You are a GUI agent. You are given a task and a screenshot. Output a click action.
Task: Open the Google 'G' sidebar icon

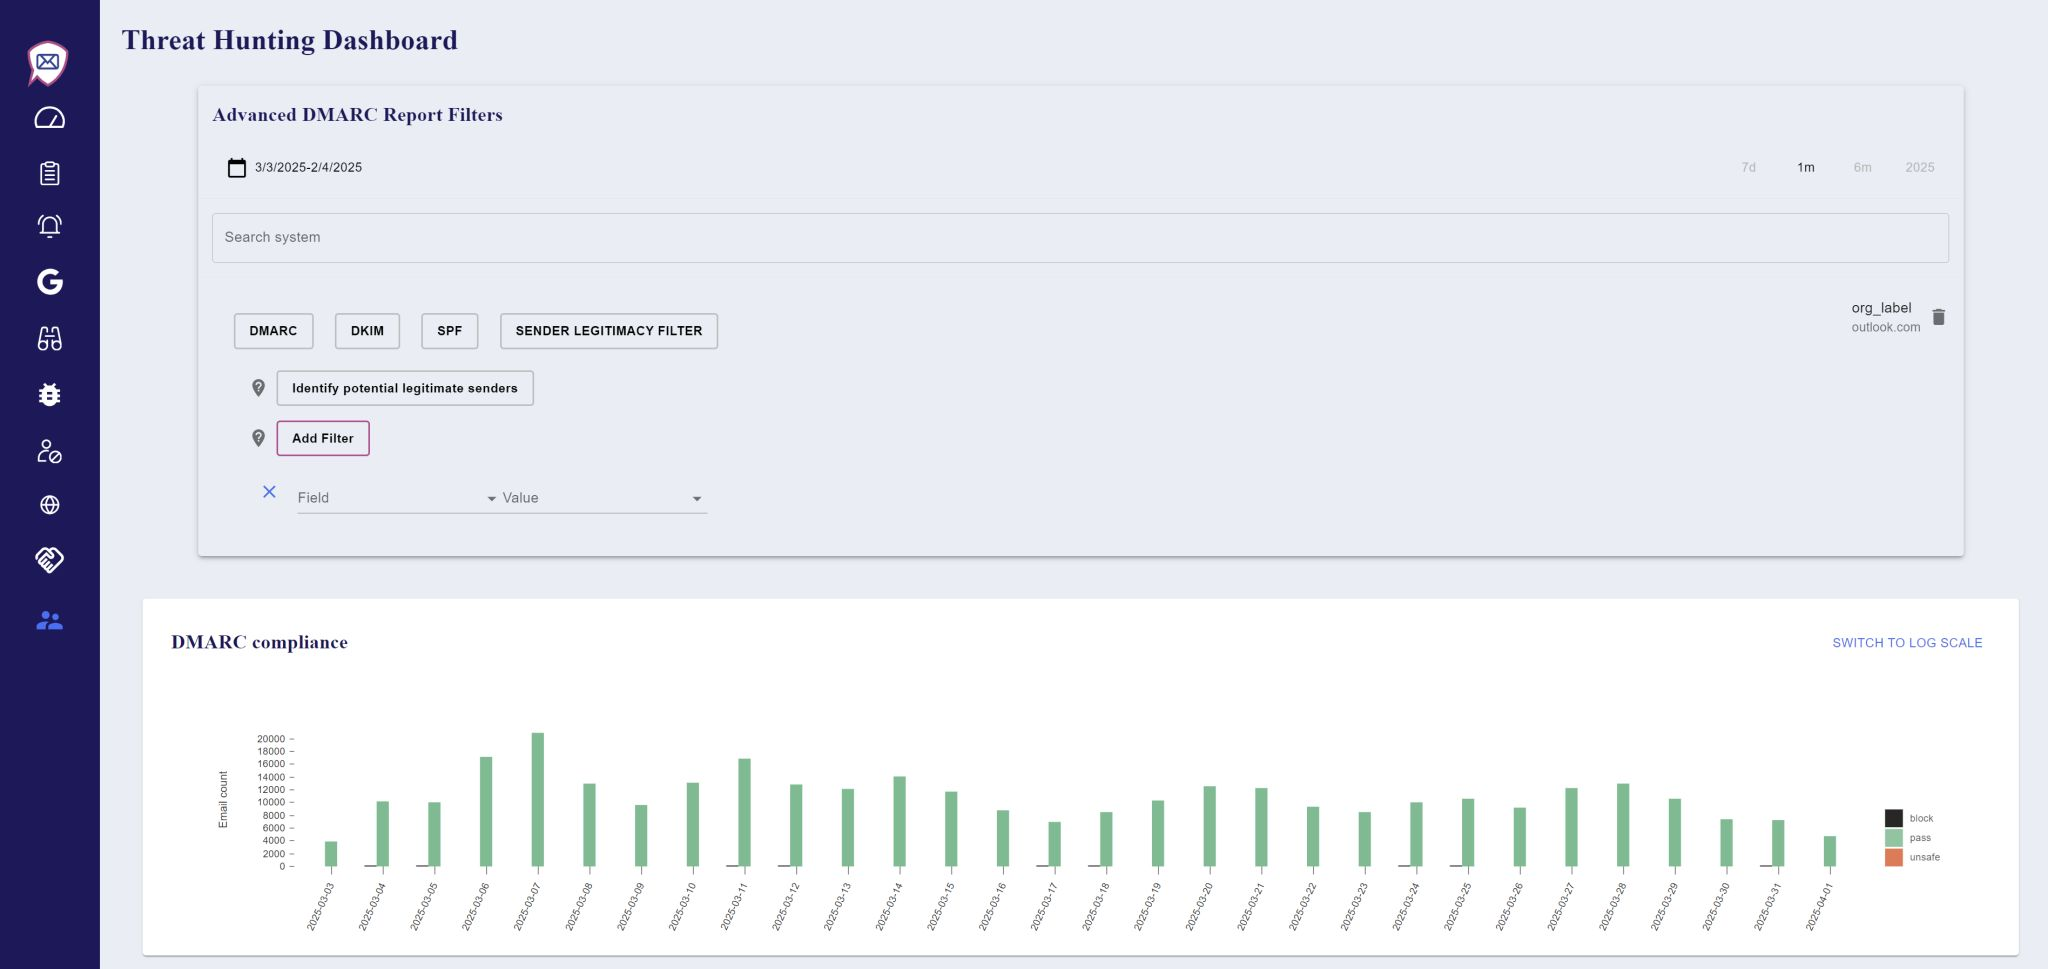click(x=49, y=282)
